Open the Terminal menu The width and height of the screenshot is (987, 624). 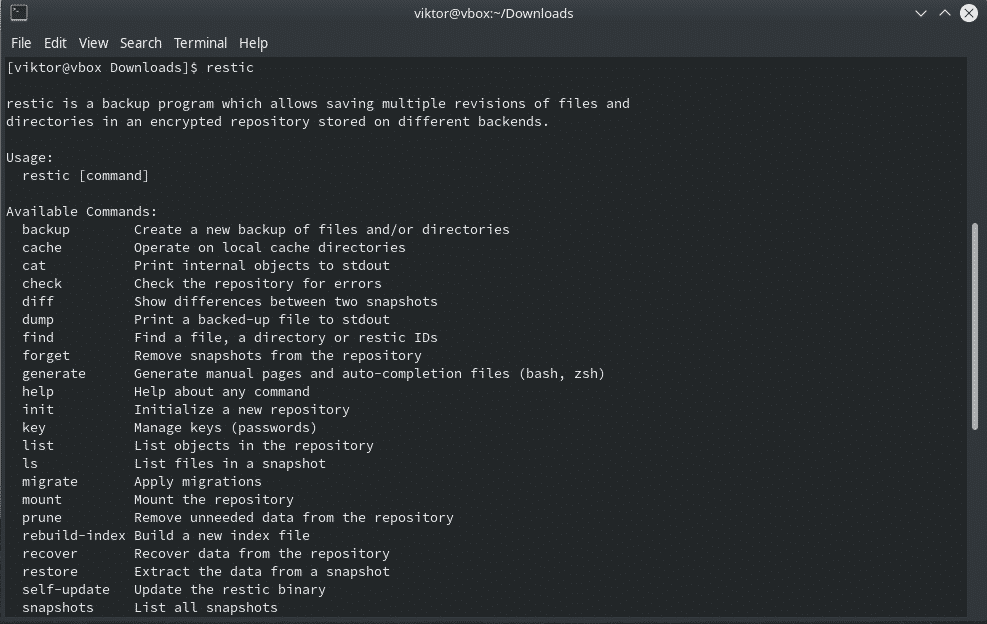200,43
